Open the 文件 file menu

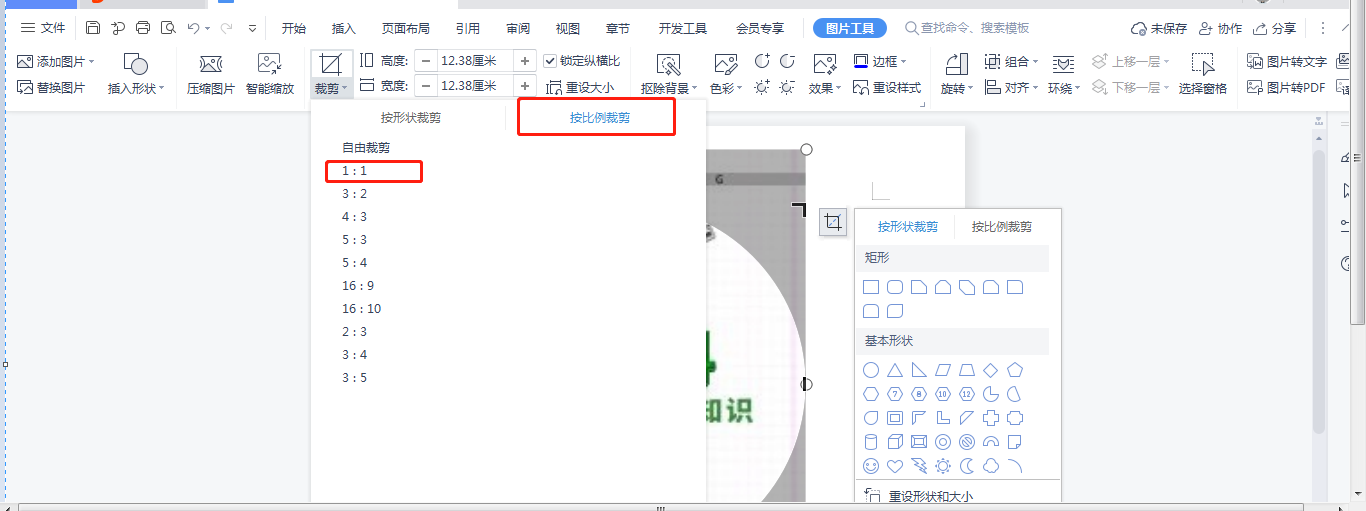(43, 28)
